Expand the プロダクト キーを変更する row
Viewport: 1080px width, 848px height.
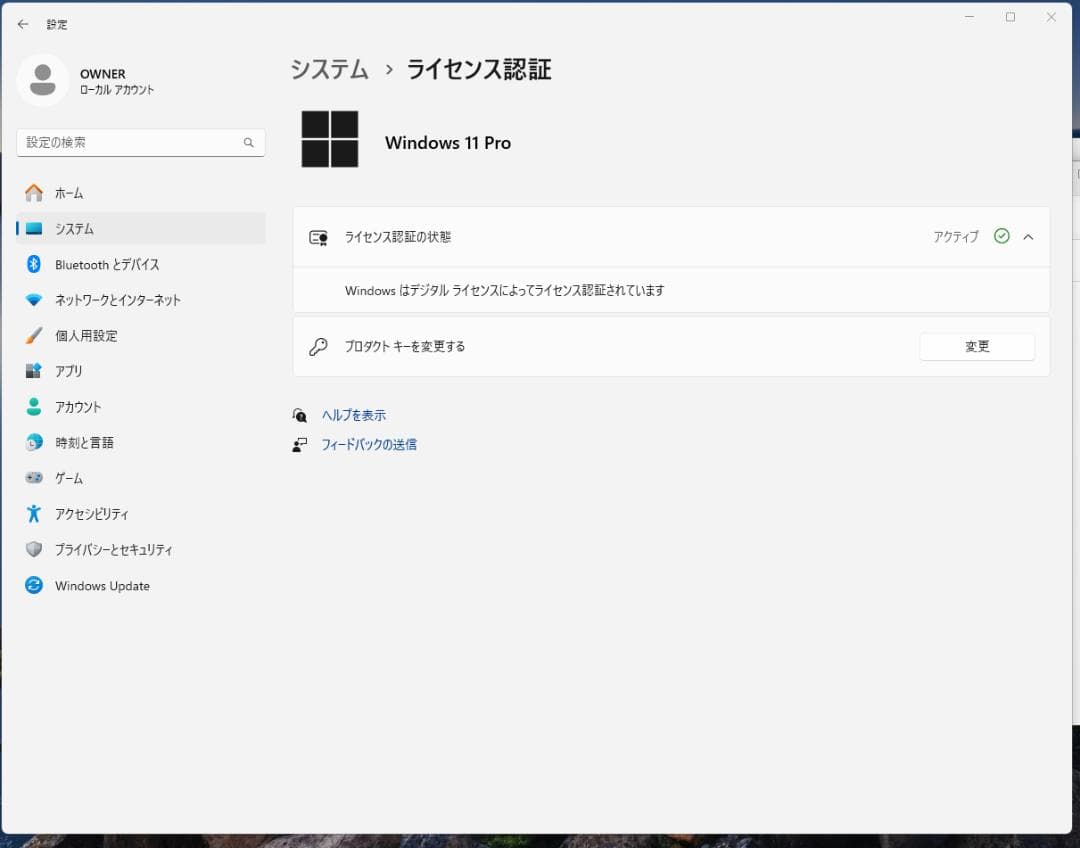(977, 346)
